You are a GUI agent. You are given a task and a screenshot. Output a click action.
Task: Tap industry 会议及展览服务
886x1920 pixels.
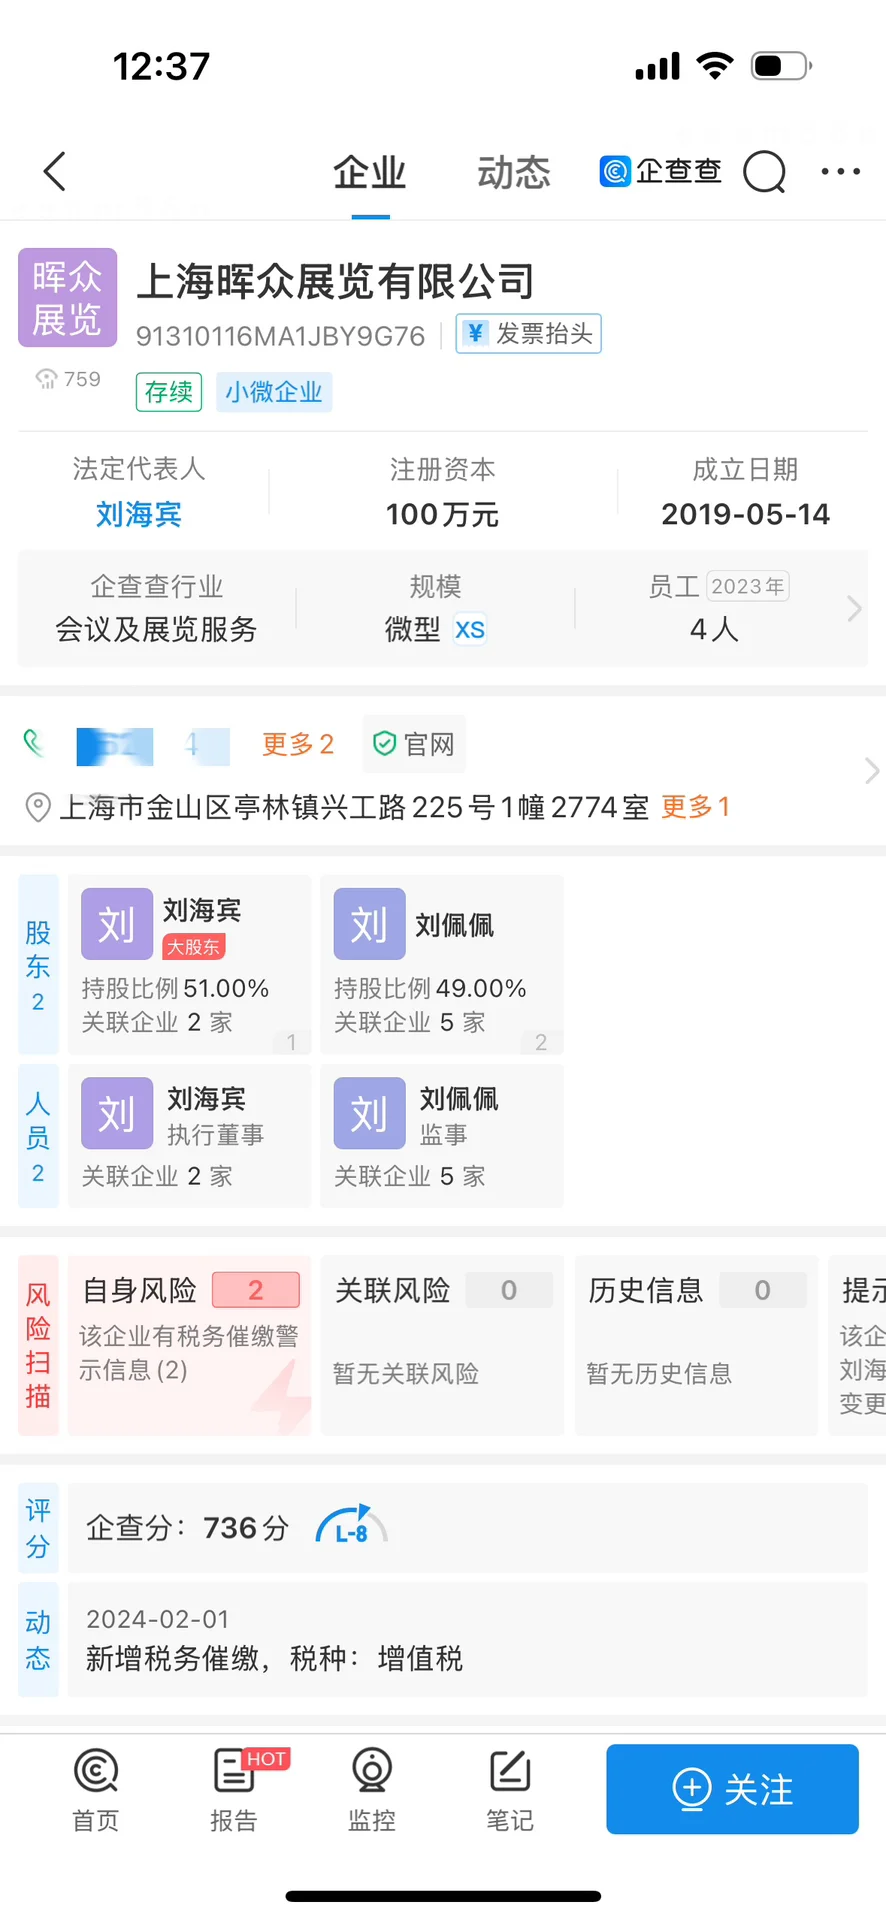pos(156,629)
